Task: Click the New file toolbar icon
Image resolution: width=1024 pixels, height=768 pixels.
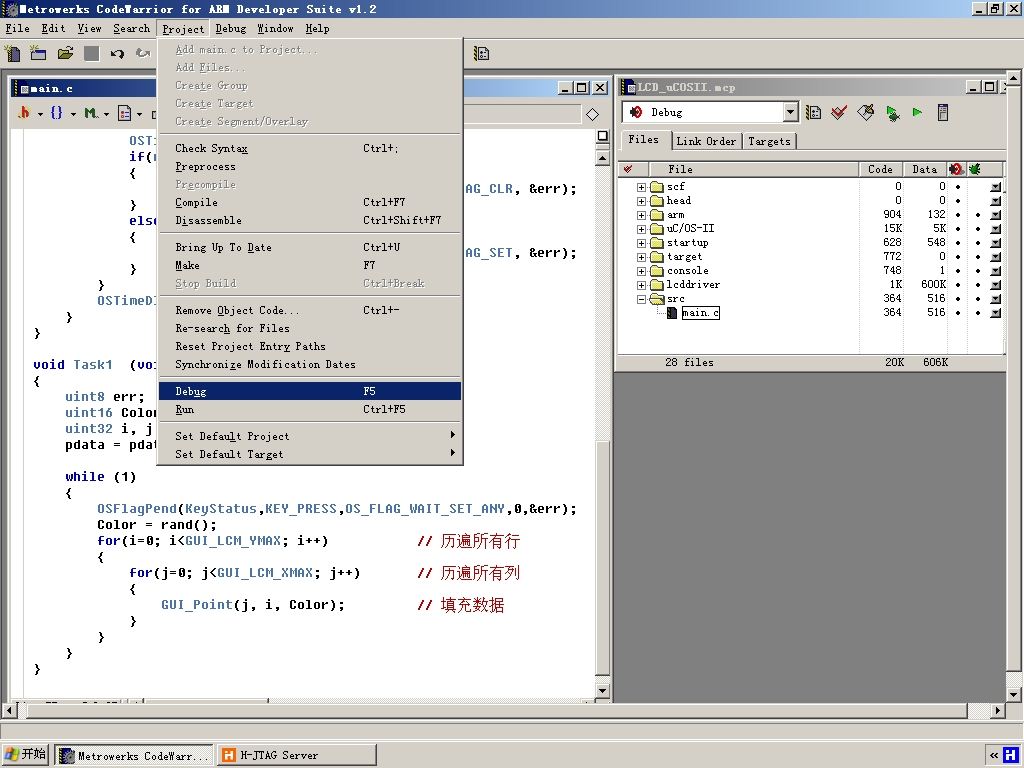Action: coord(12,53)
